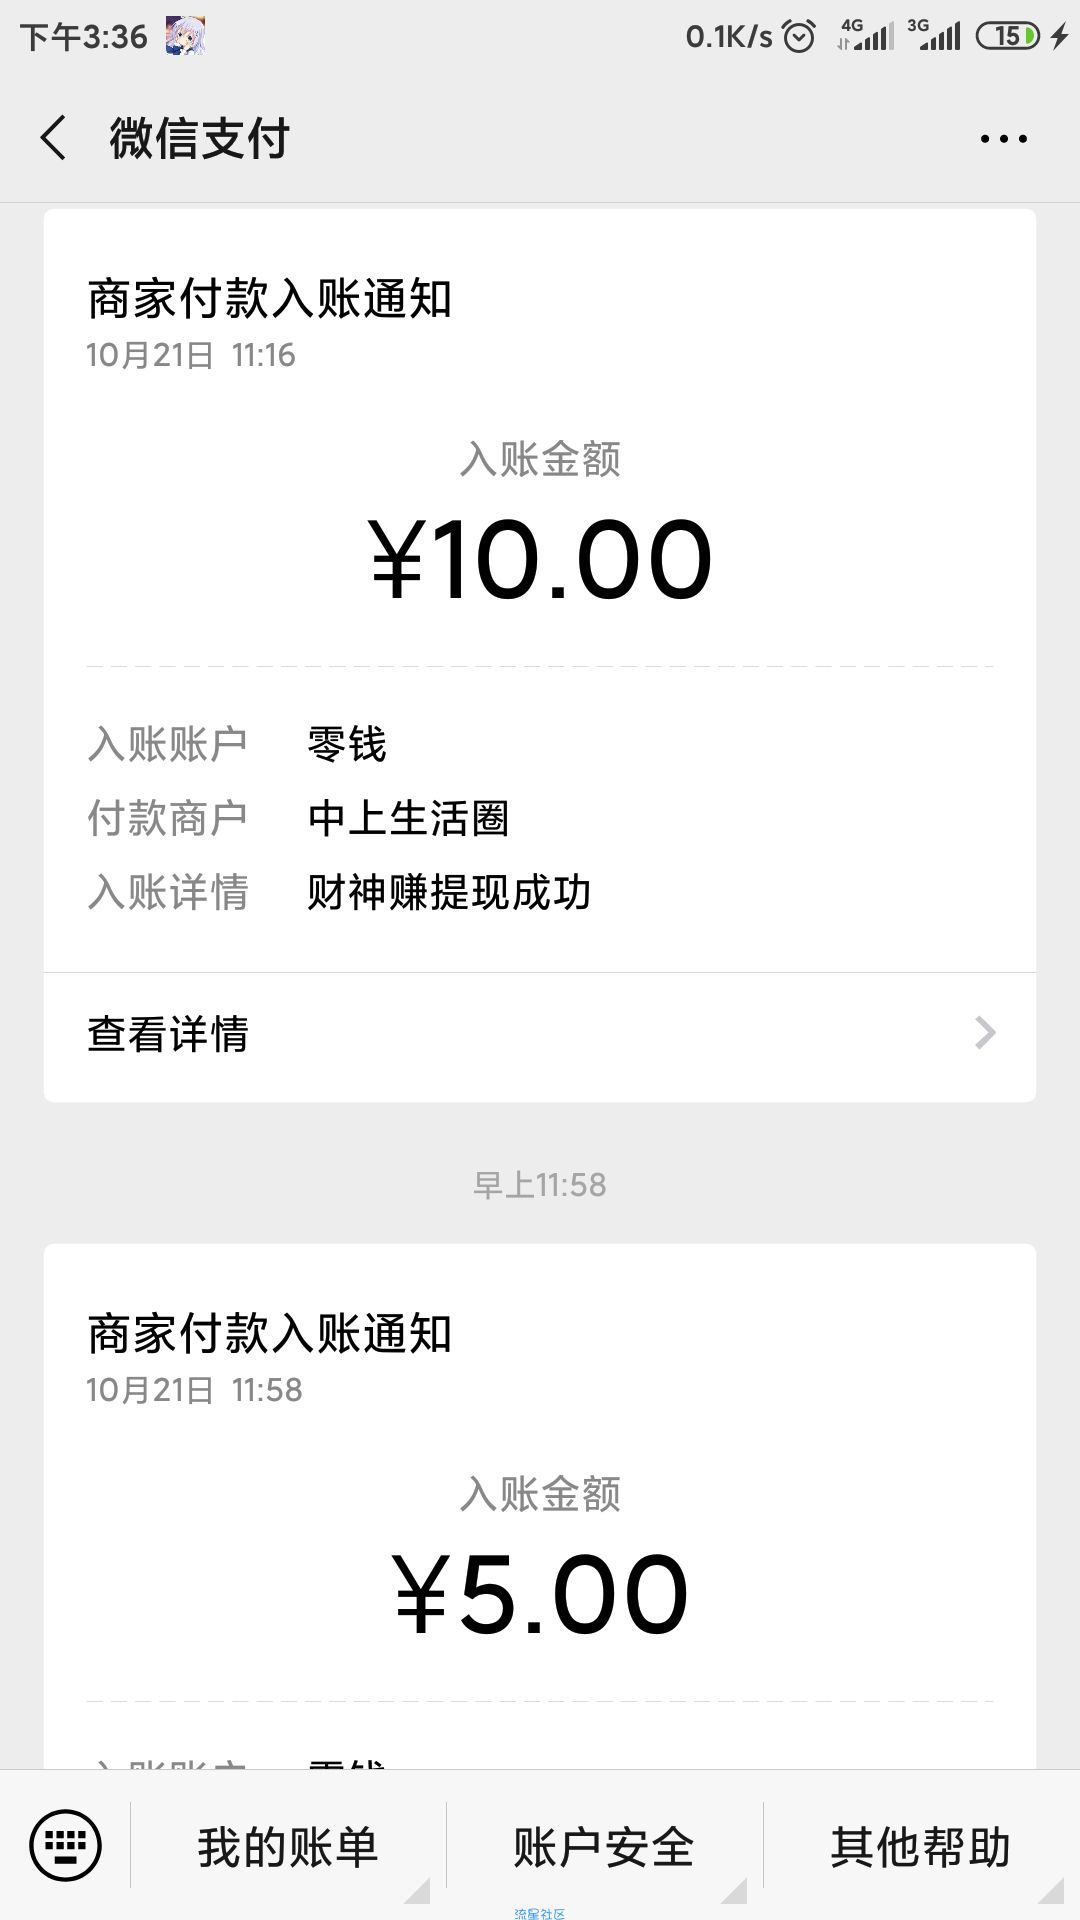The width and height of the screenshot is (1080, 1920).
Task: Open the 我的账单 menu
Action: point(288,1847)
